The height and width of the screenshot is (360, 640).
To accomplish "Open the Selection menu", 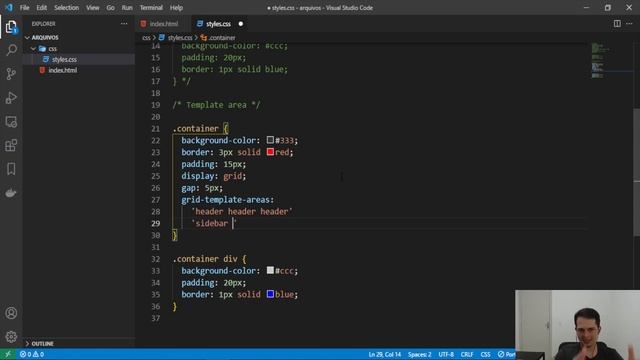I will (67, 7).
